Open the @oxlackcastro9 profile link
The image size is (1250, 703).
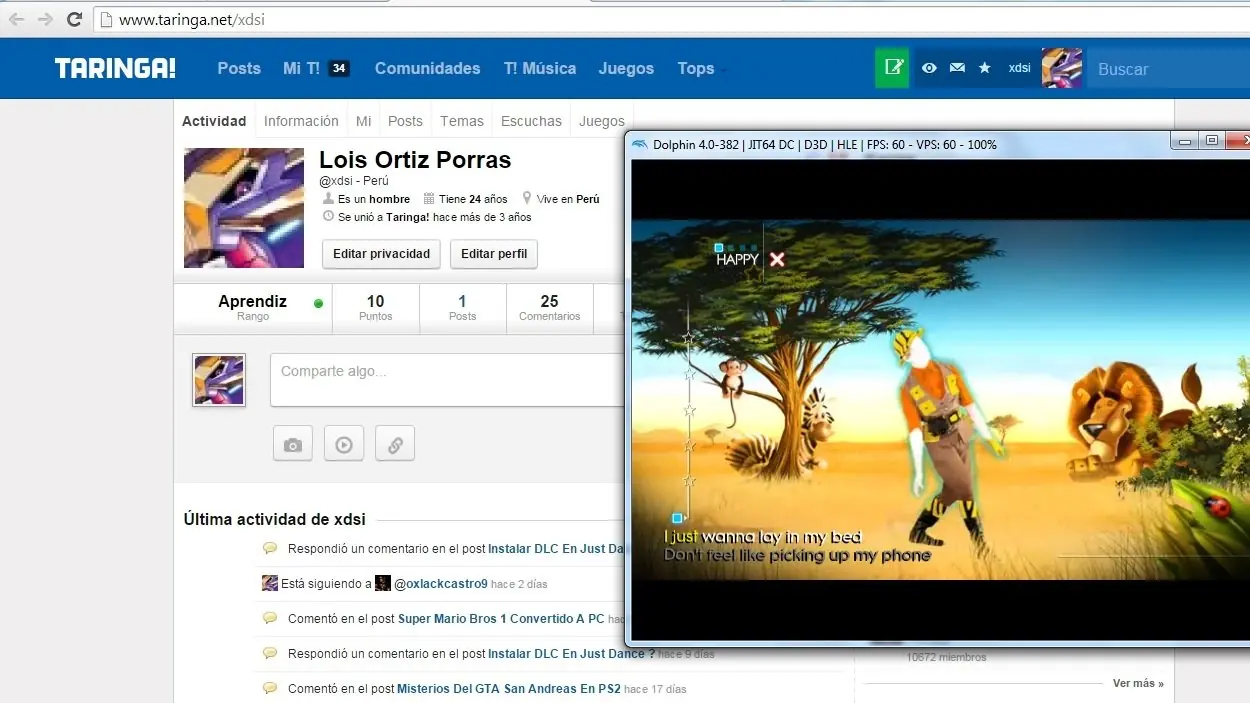(x=441, y=584)
